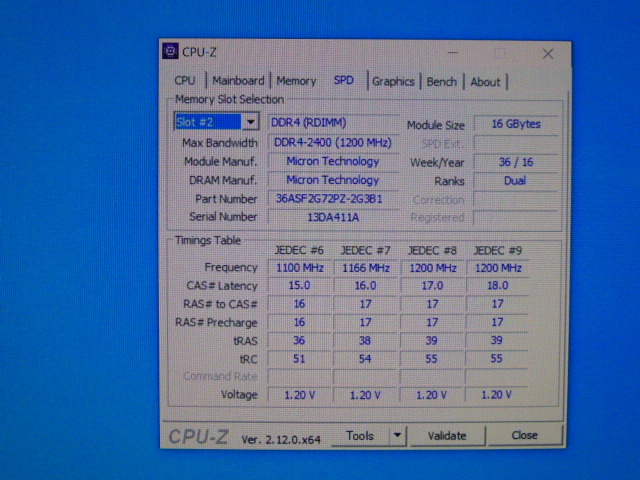Click the empty Correction field
640x480 pixels.
[516, 200]
